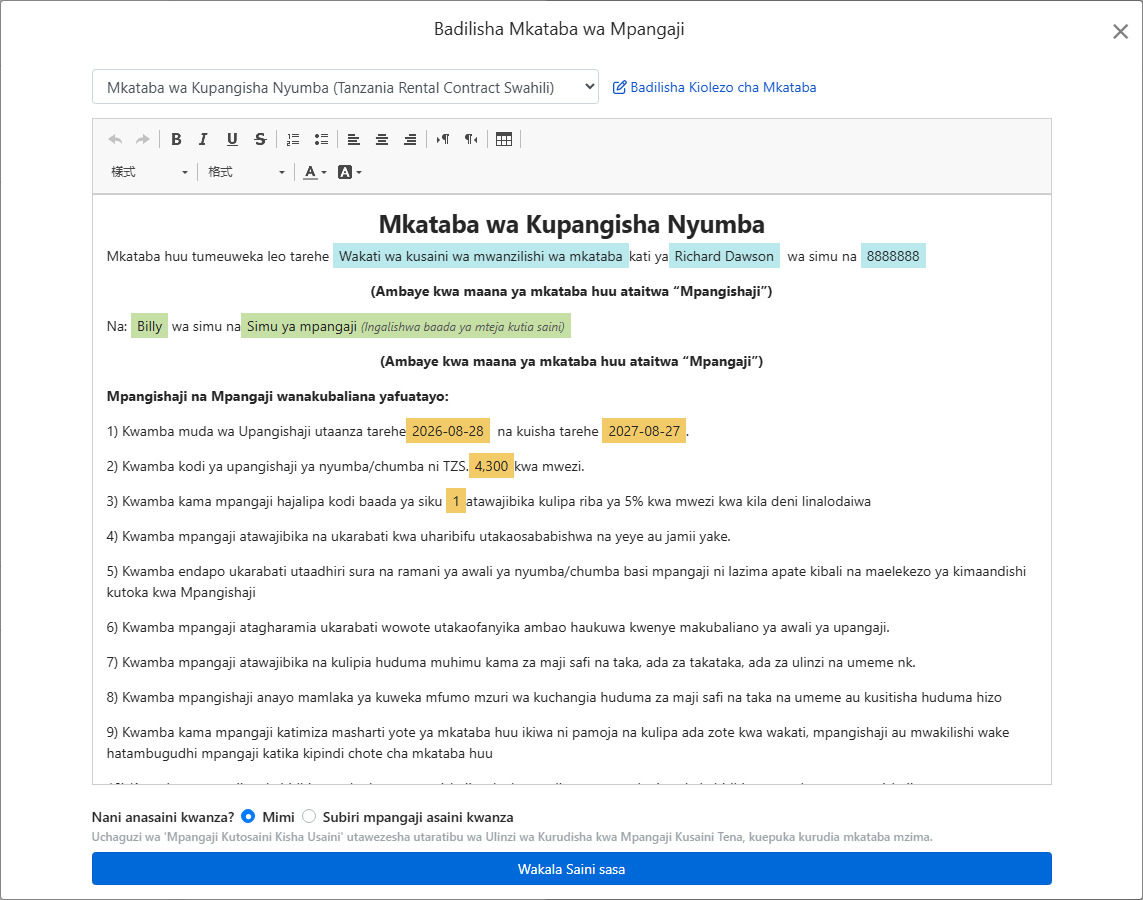Click the Richard Dawson landlord field
Screen dimensions: 1143x900
tap(724, 256)
